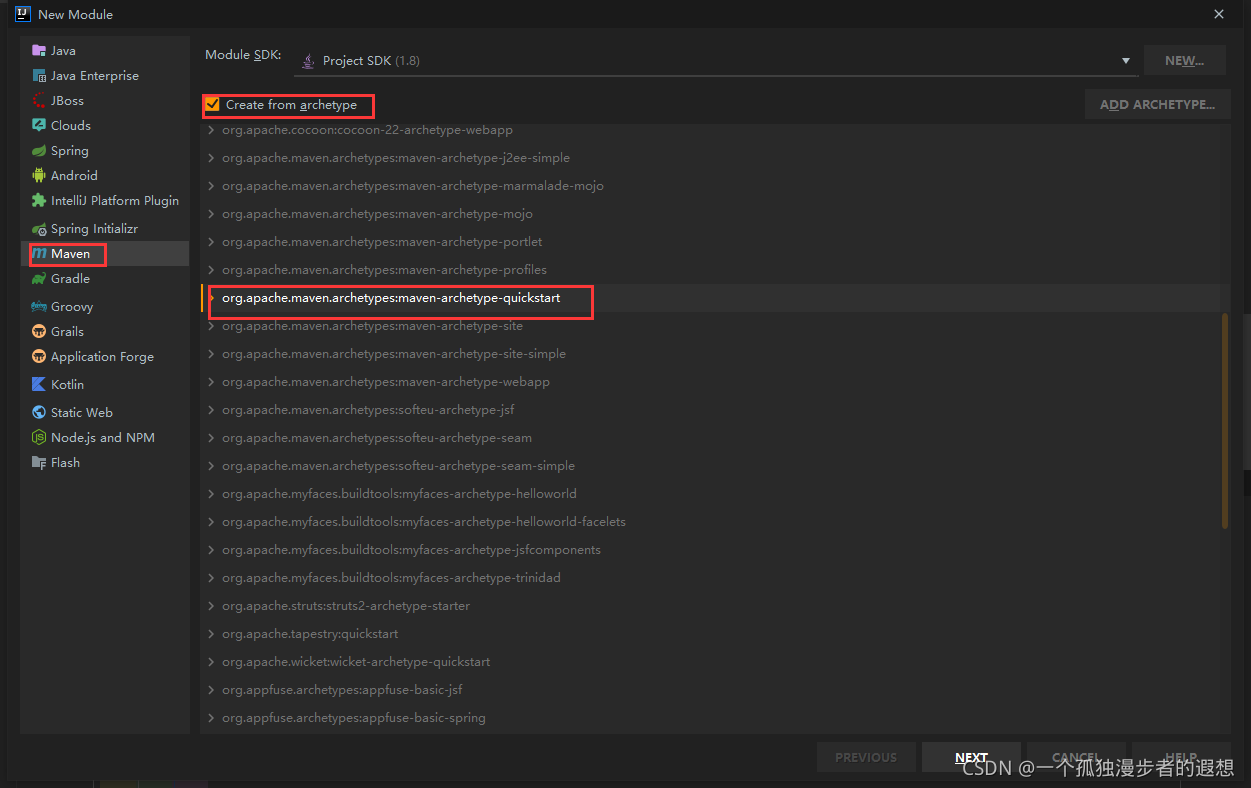Click the IntelliJ Platform Plugin icon
The image size is (1251, 788).
click(39, 200)
